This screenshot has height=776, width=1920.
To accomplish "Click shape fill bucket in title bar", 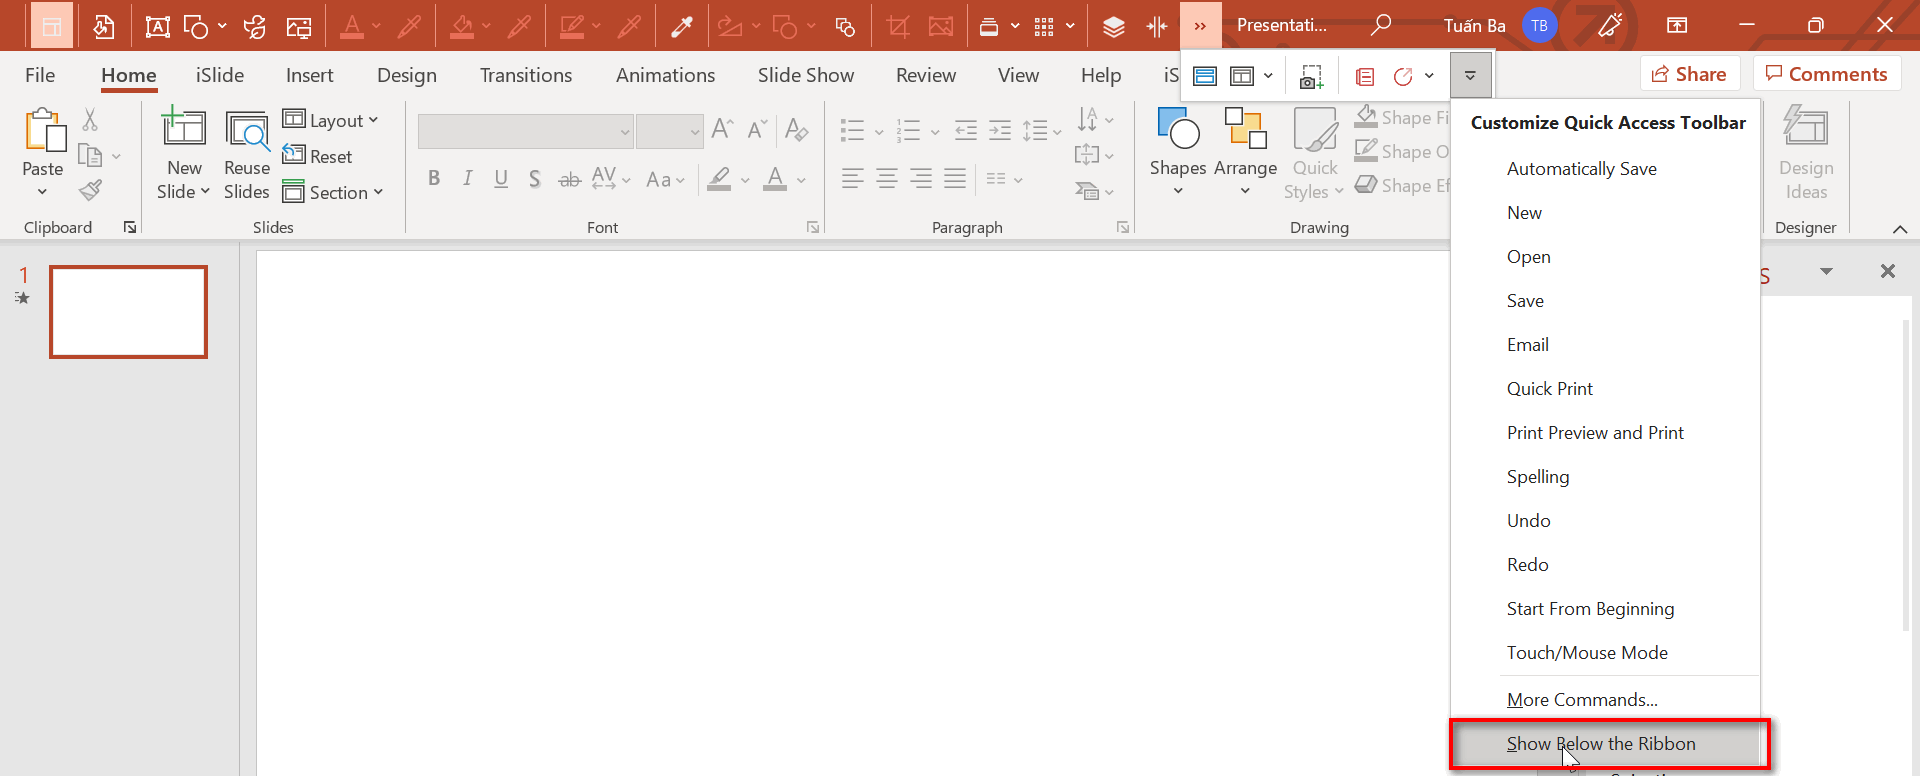I will tap(462, 26).
